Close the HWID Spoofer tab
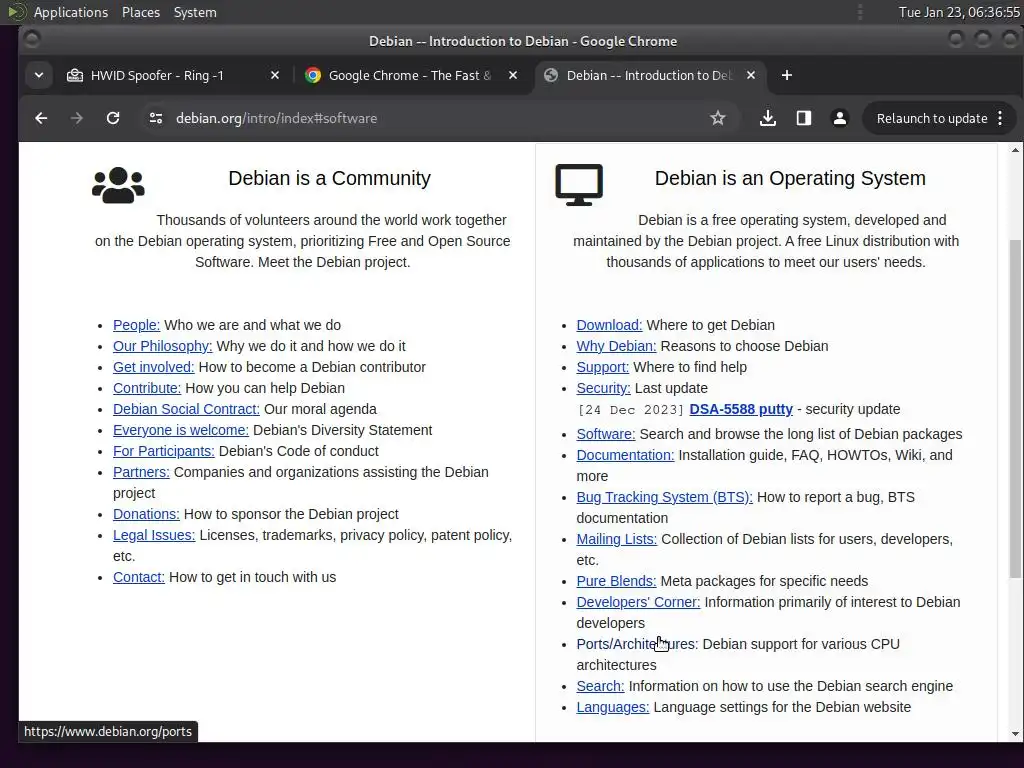The image size is (1024, 768). click(275, 75)
